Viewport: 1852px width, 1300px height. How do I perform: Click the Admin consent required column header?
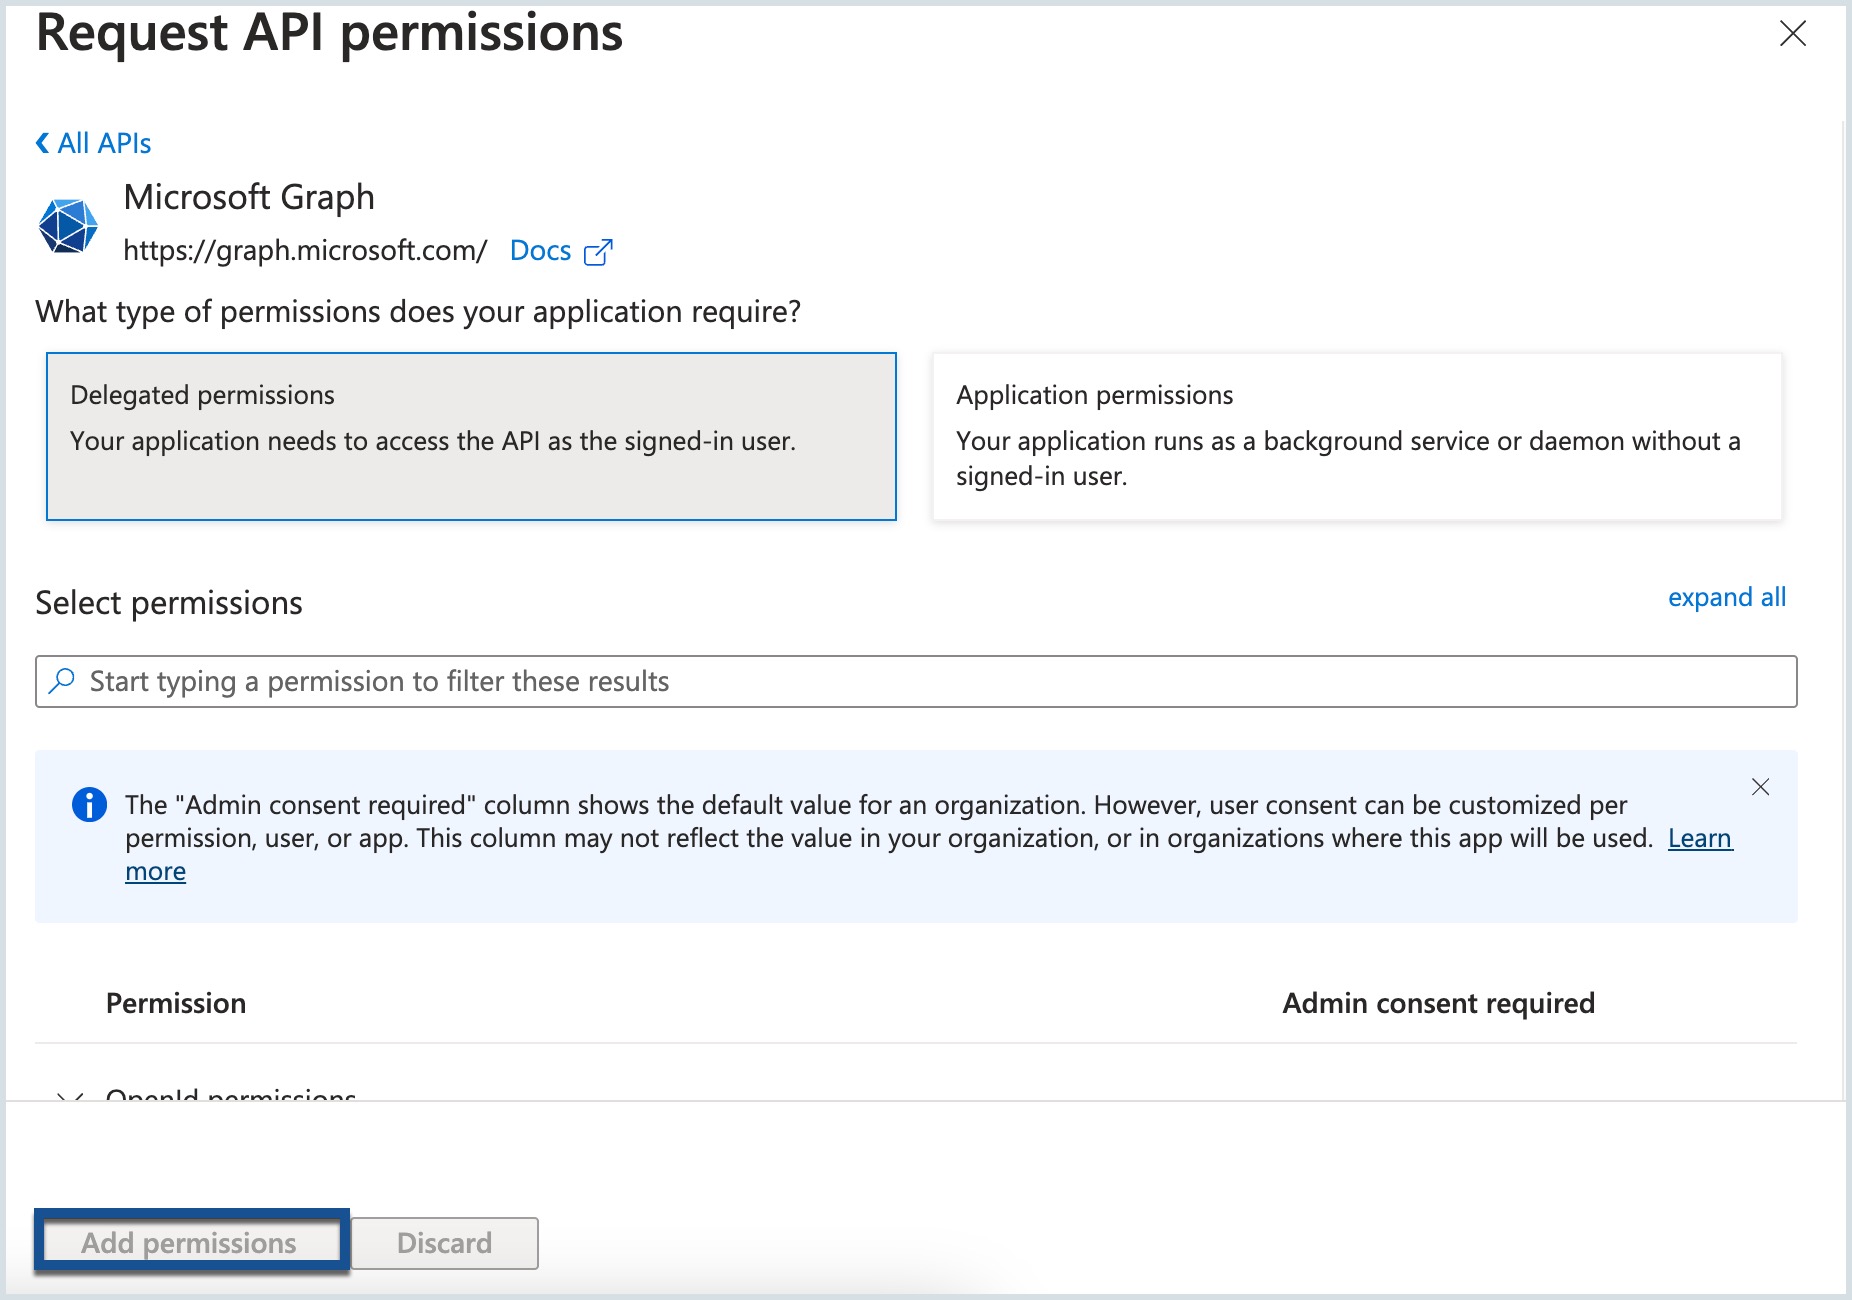1438,1003
